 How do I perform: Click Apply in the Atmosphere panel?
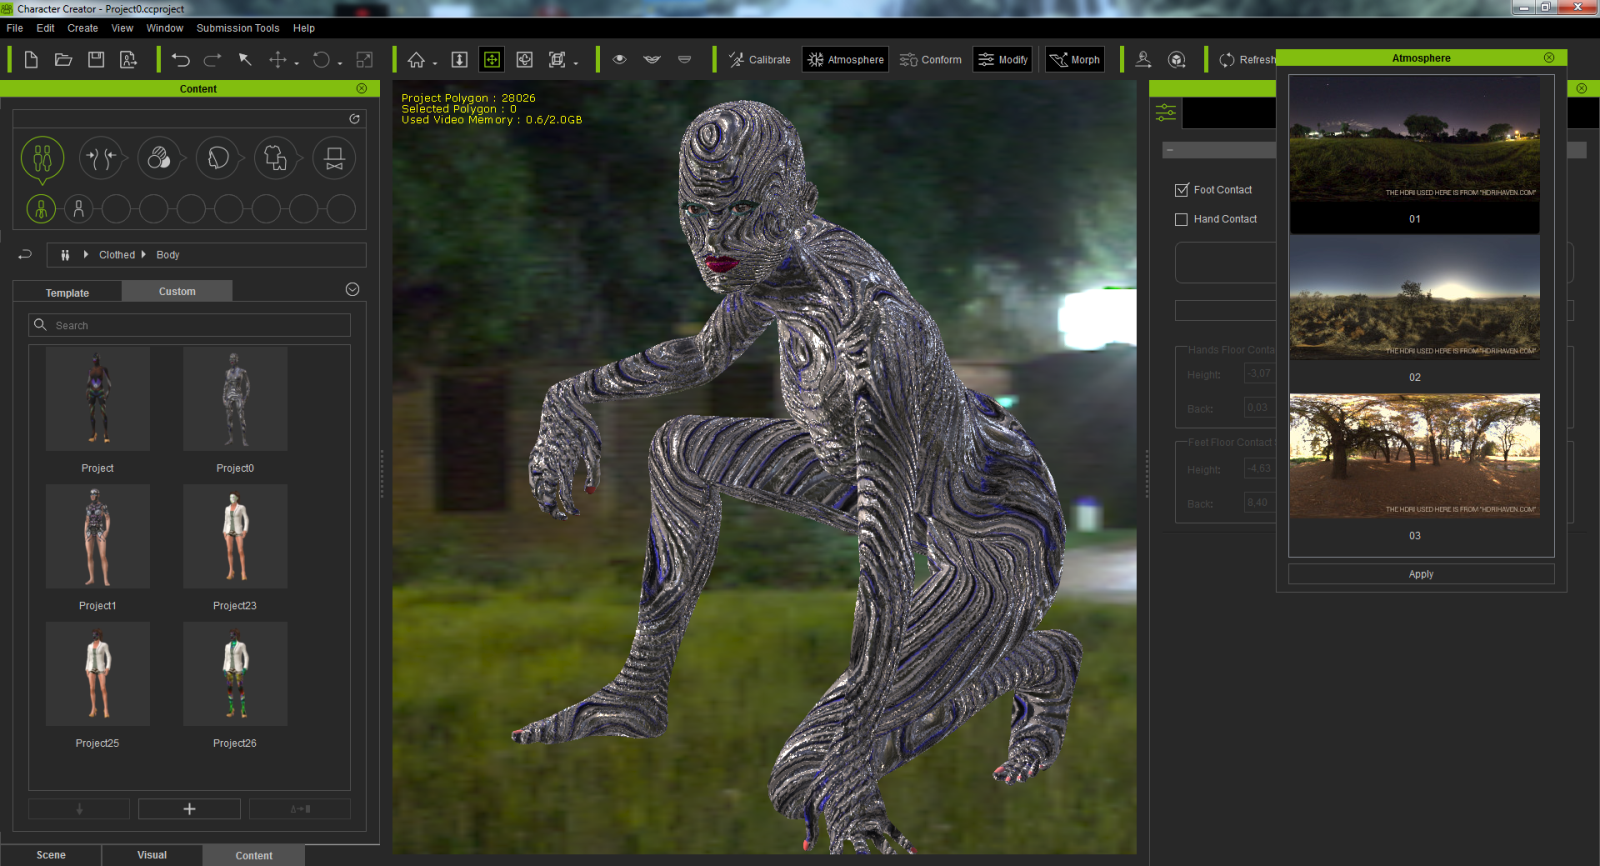(x=1421, y=574)
